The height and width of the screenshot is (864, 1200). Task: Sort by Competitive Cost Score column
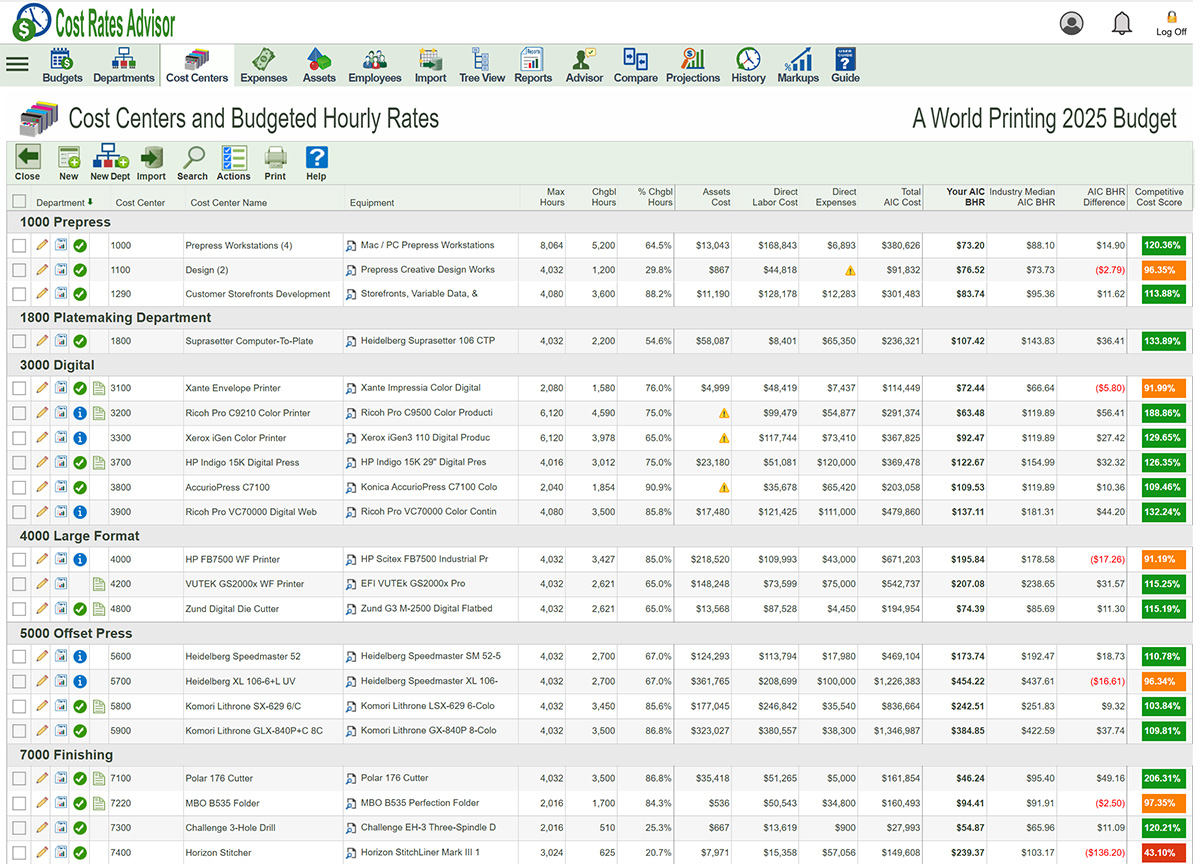(1159, 197)
